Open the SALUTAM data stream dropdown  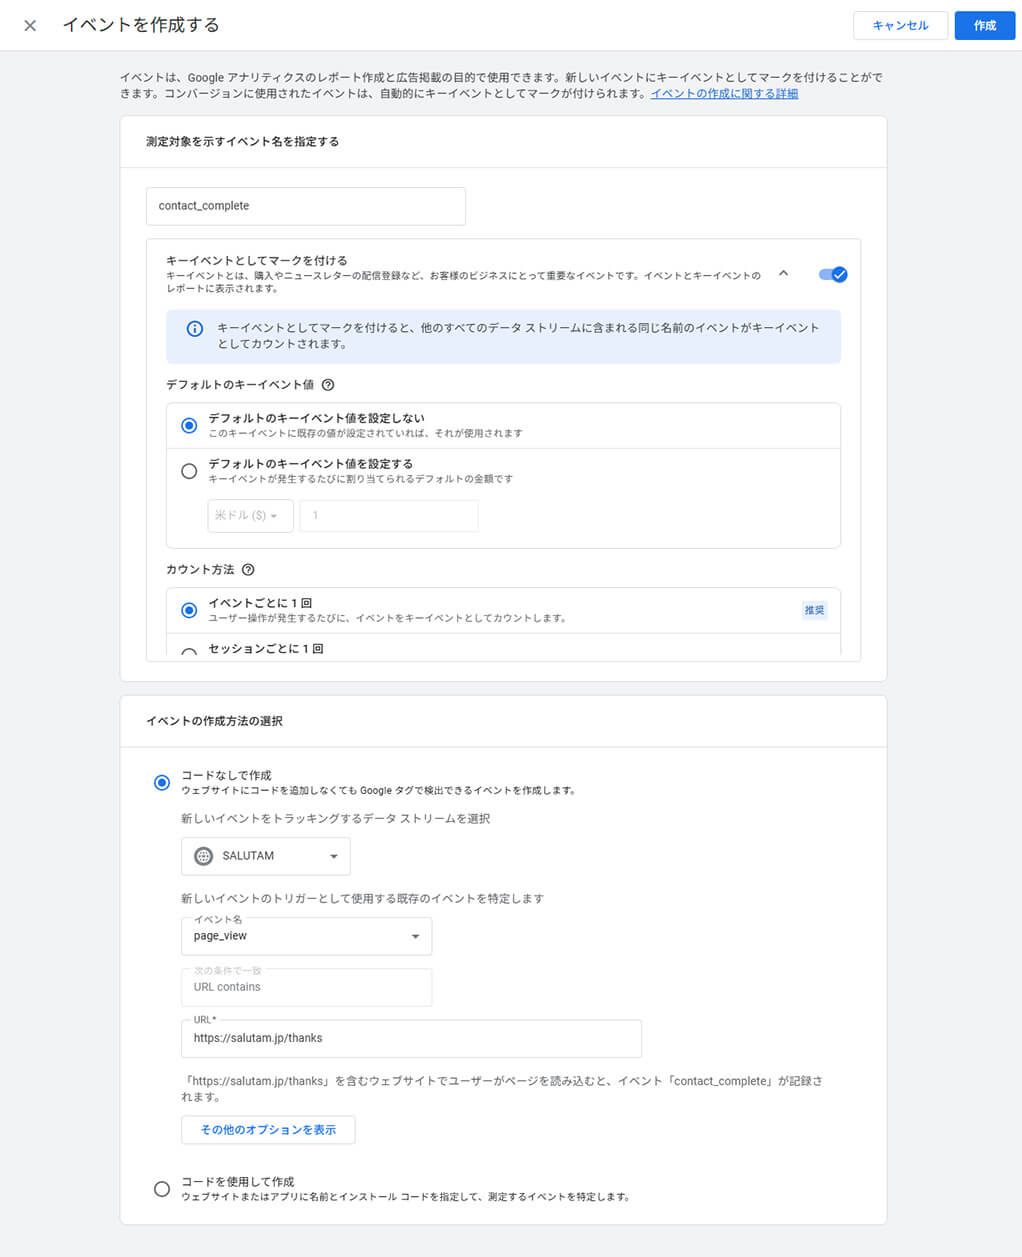(x=266, y=856)
